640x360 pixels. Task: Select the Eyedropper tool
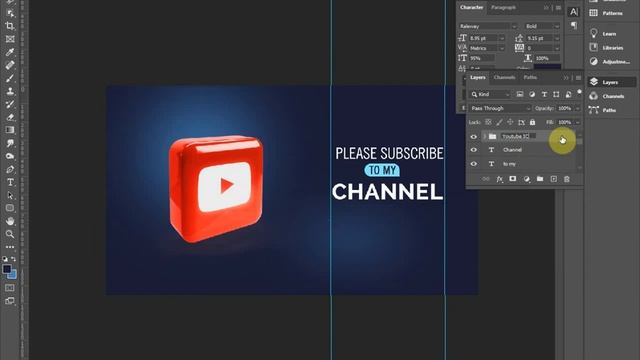10,52
